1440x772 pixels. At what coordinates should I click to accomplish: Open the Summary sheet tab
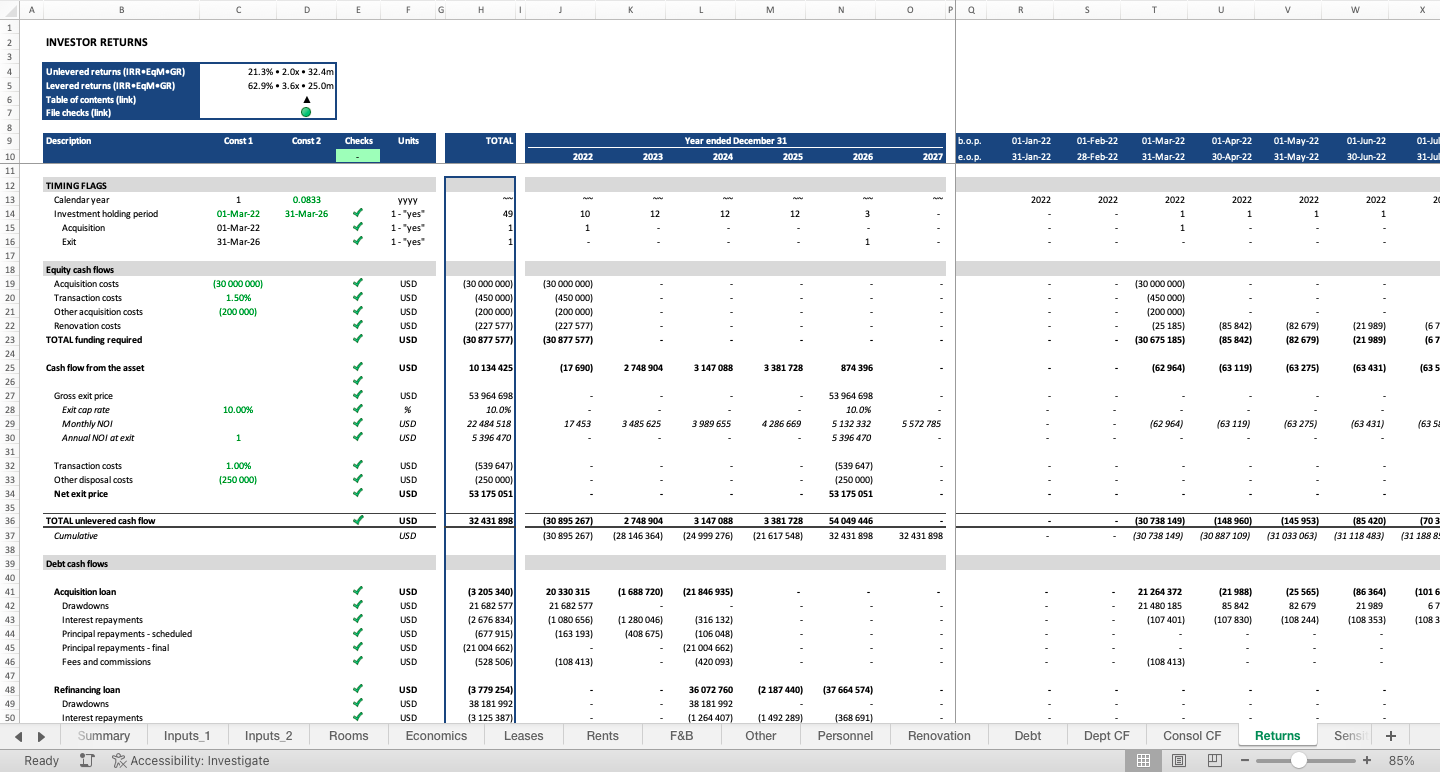[104, 736]
